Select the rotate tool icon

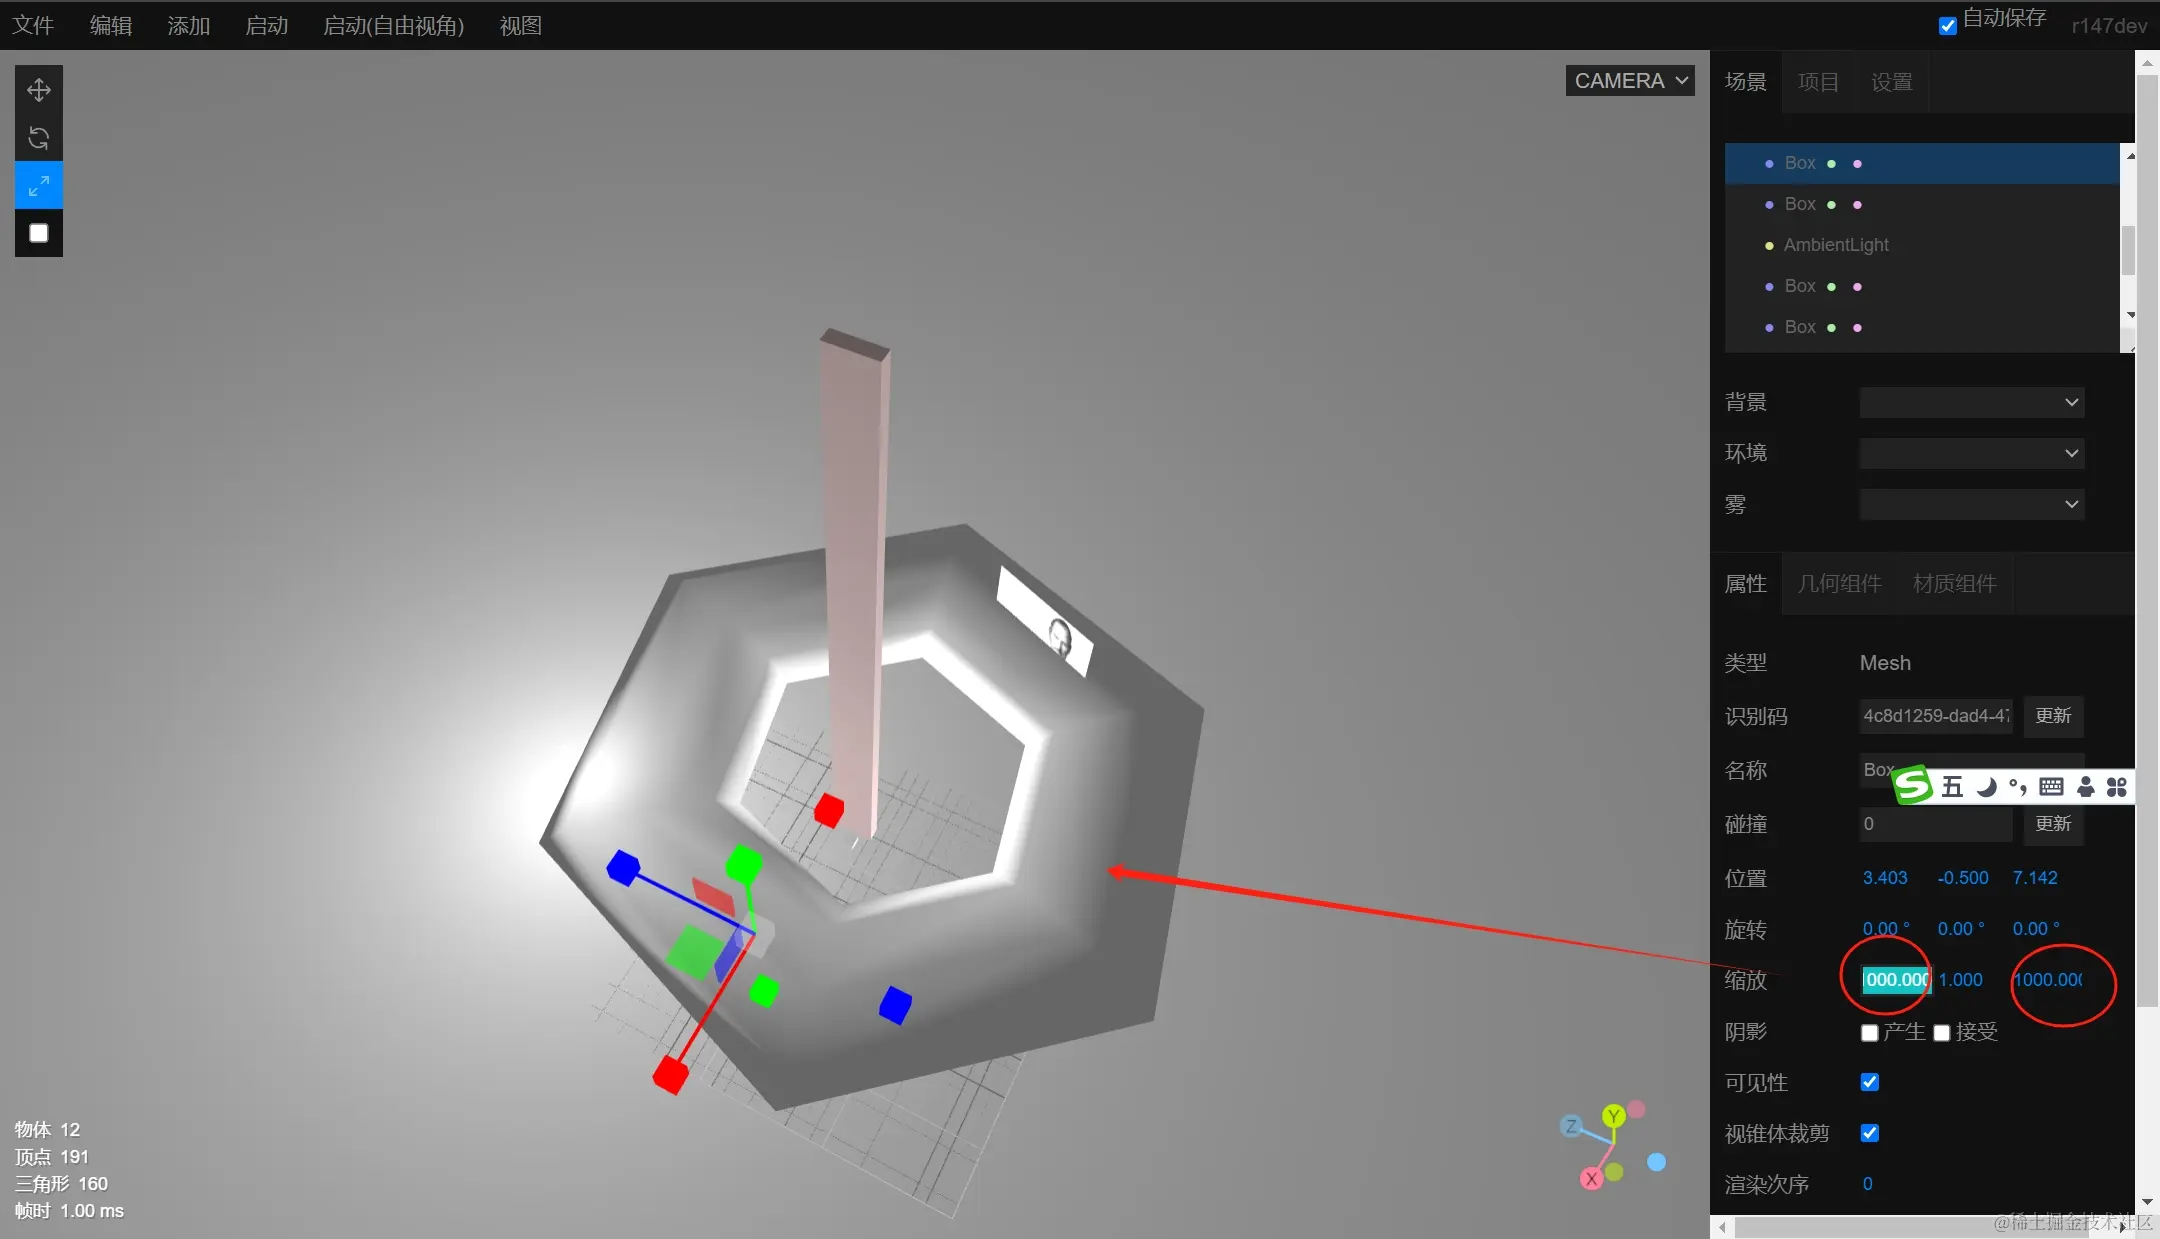38,138
